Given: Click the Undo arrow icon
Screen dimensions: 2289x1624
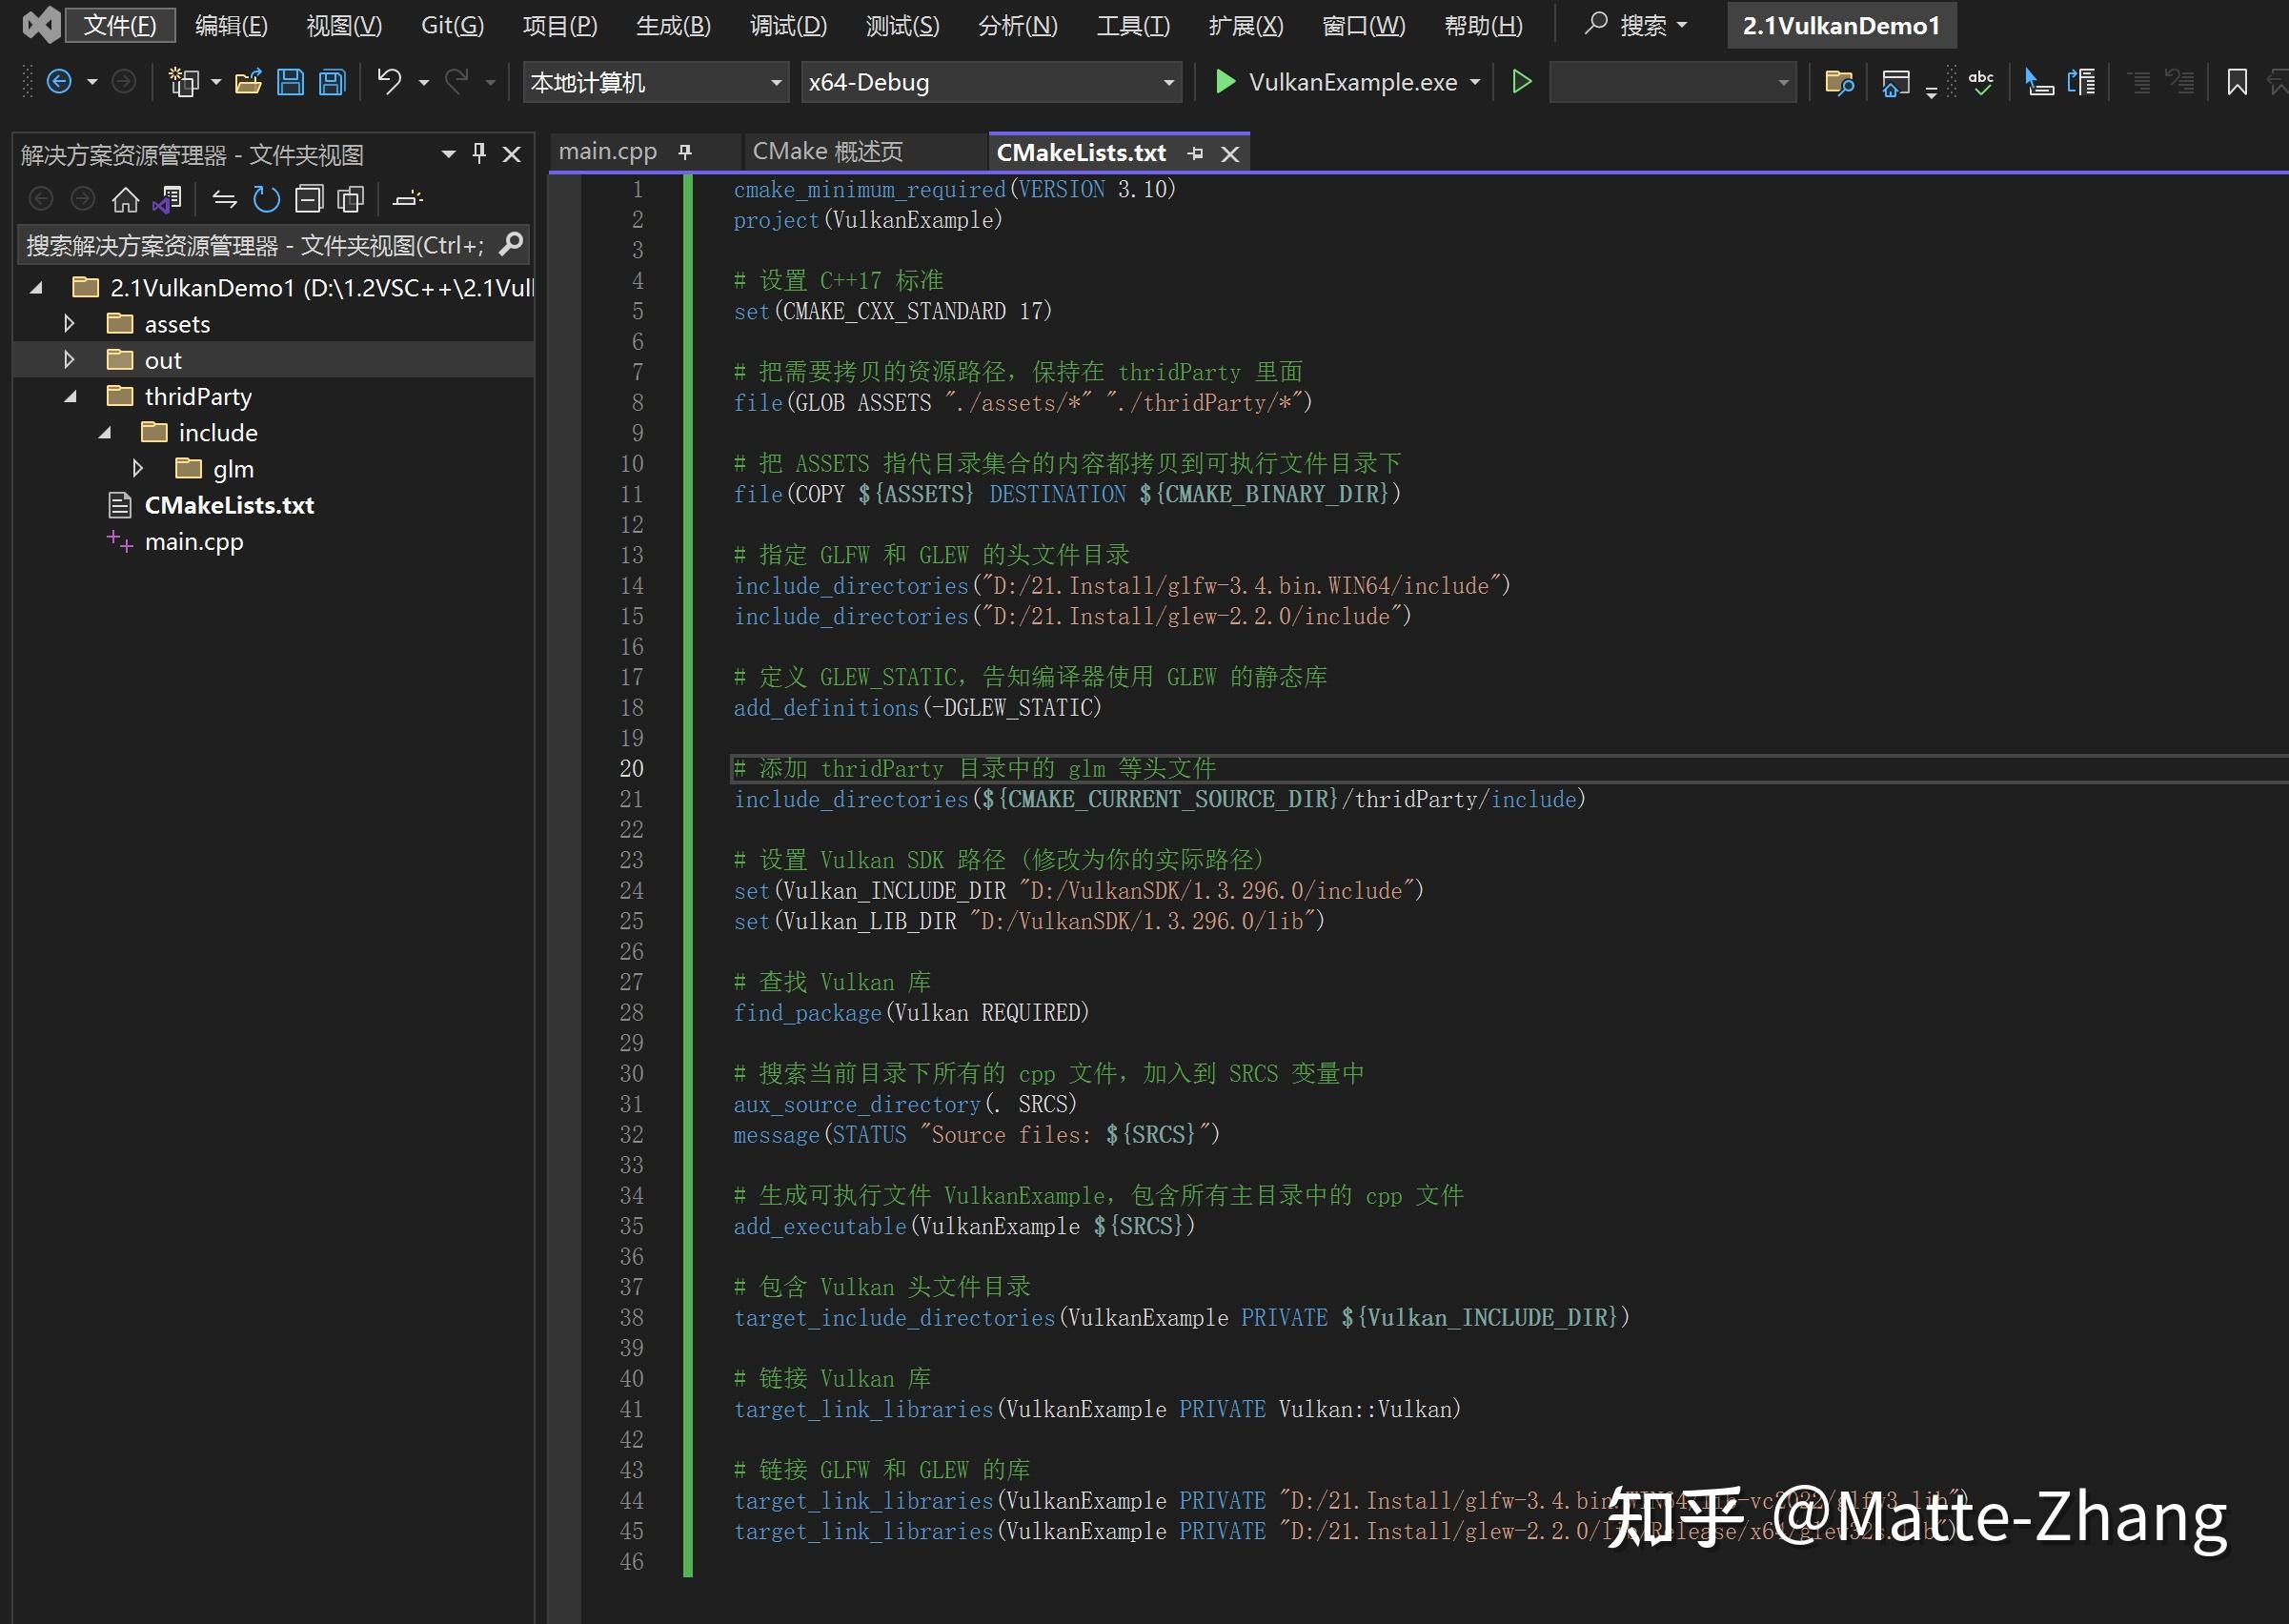Looking at the screenshot, I should tap(389, 81).
